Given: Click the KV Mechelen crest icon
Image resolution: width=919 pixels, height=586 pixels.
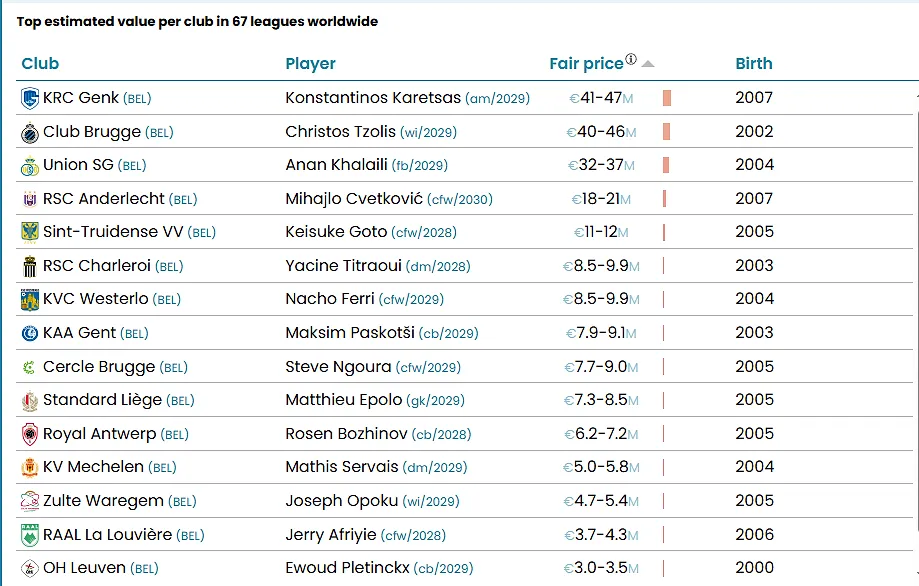Looking at the screenshot, I should [x=29, y=467].
